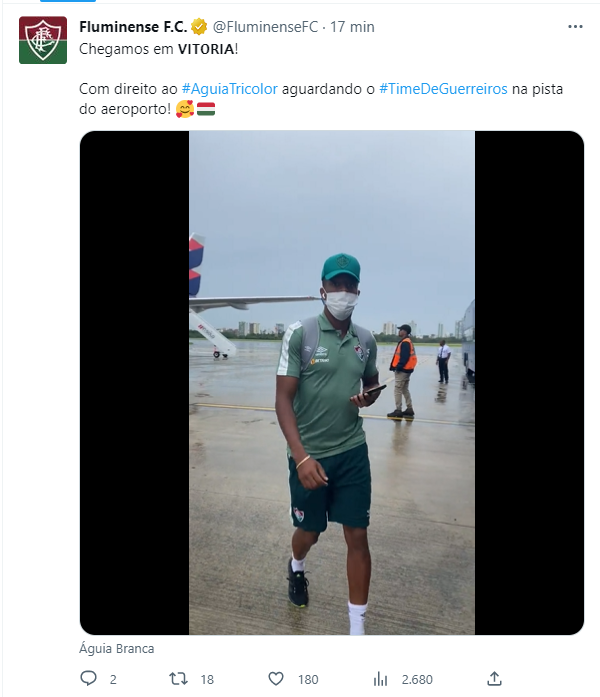Click the retweet arrows icon
Viewport: 600px width, 697px height.
point(178,679)
